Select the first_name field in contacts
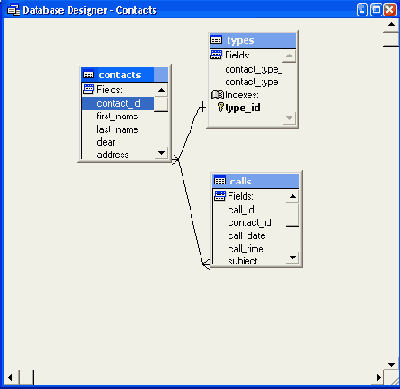 [x=117, y=116]
